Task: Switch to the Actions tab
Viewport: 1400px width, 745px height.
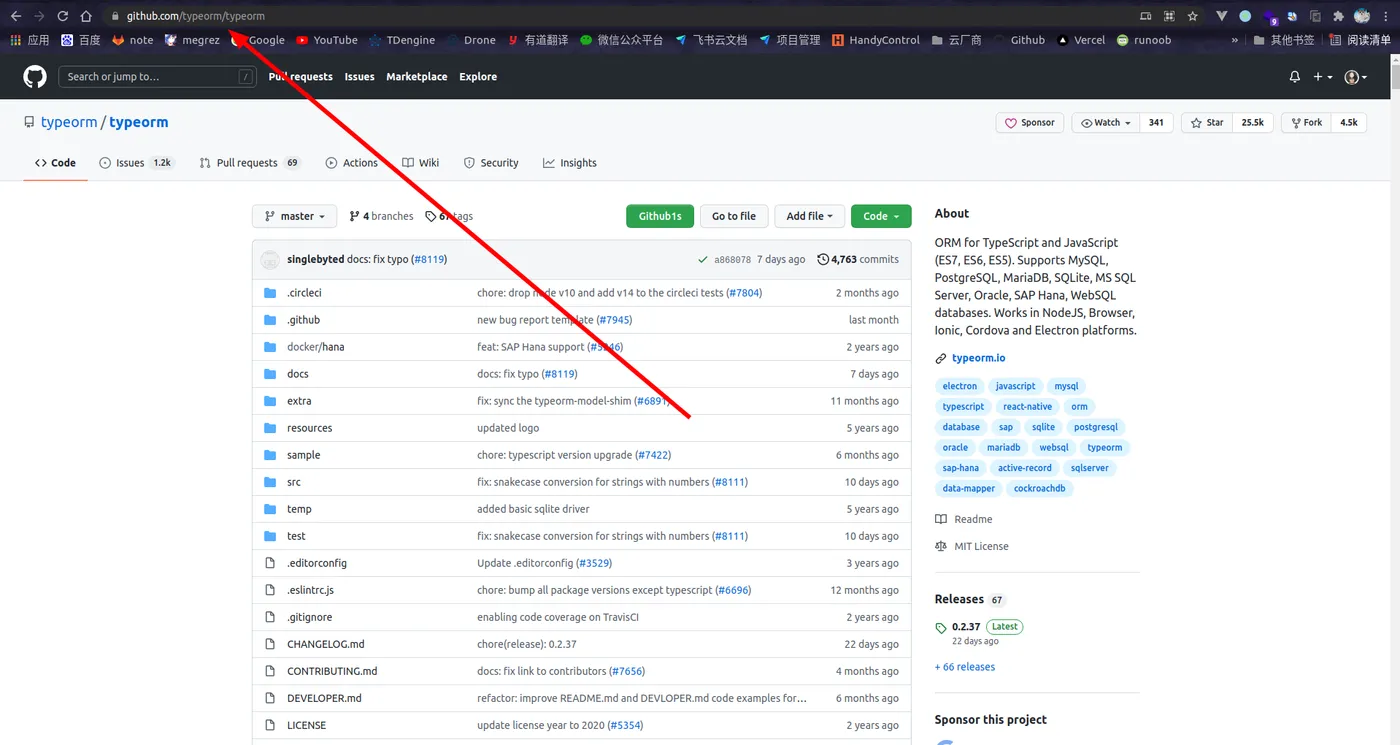Action: point(352,163)
